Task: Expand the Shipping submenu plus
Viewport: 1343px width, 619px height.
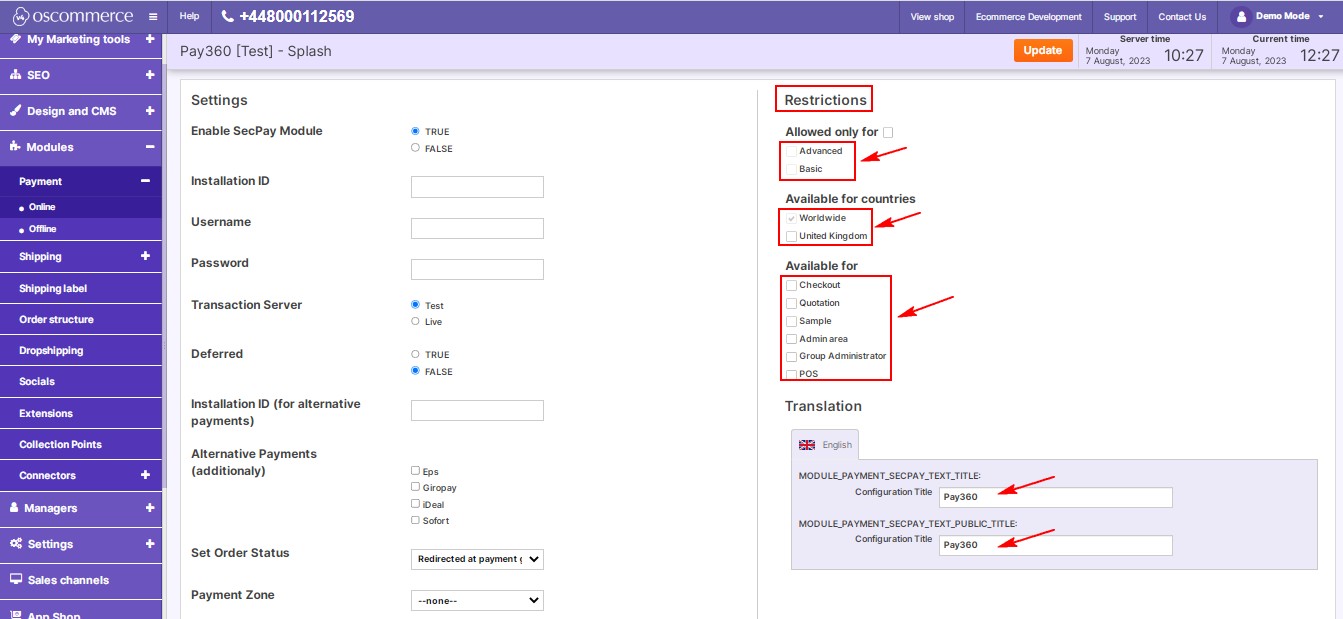Action: [x=145, y=256]
